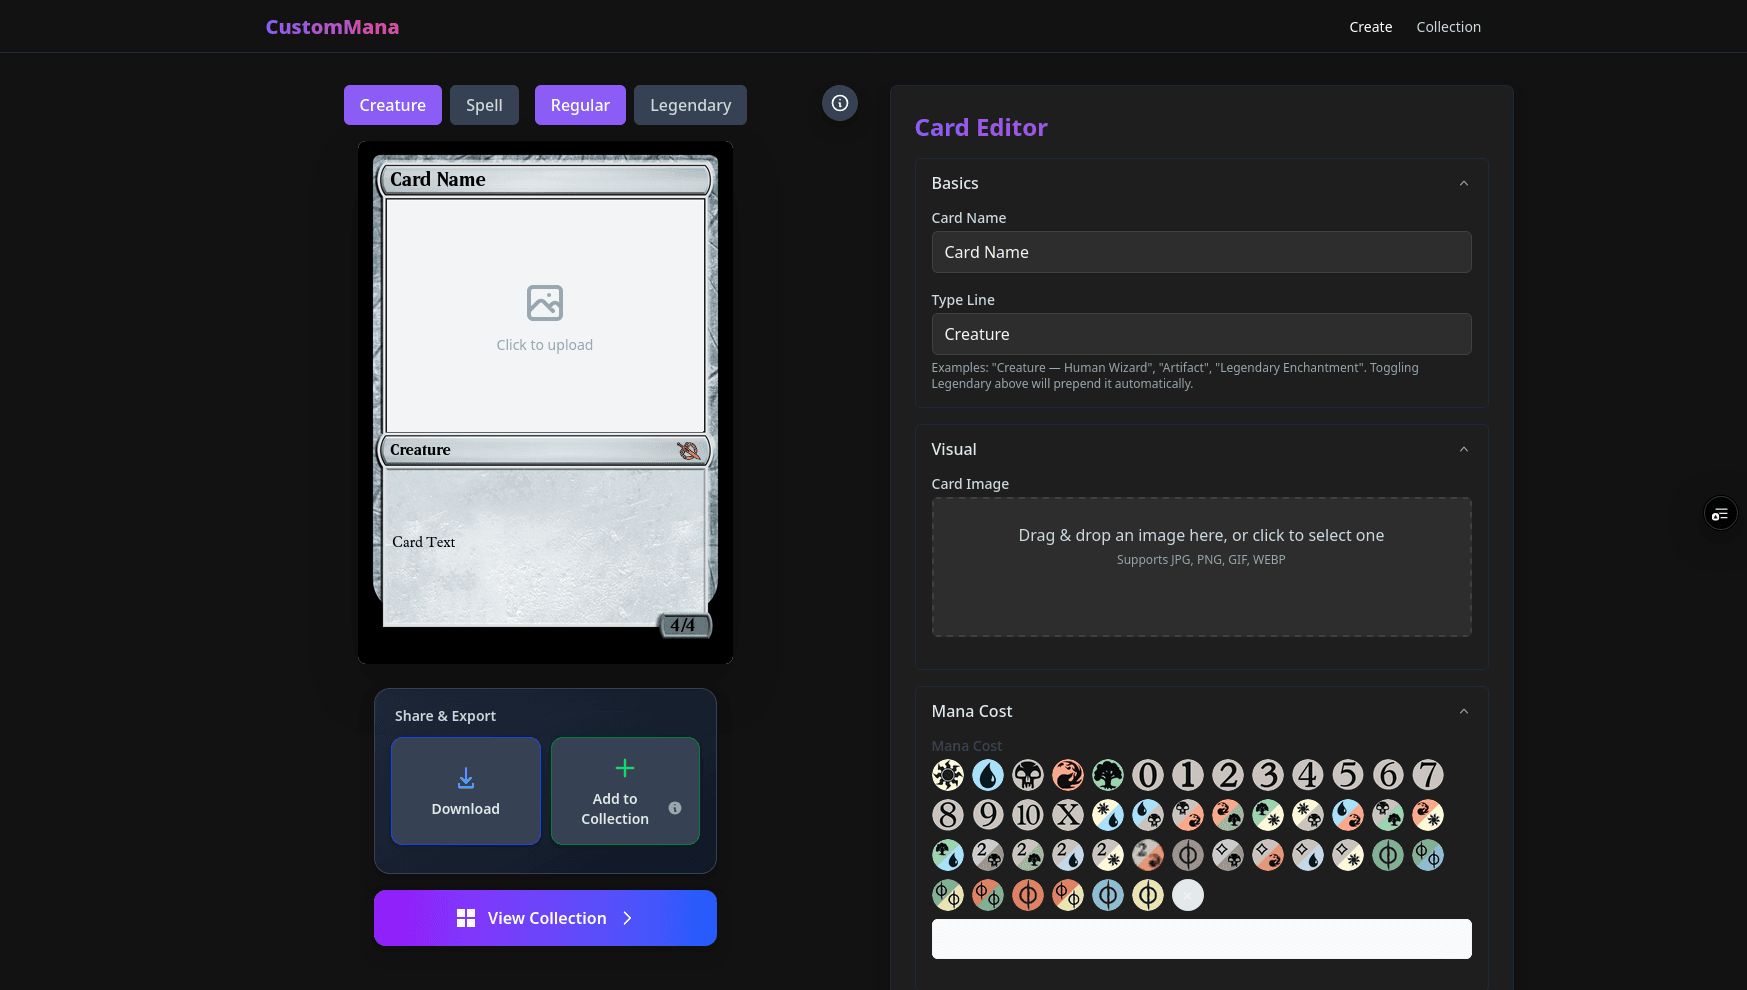Image resolution: width=1747 pixels, height=990 pixels.
Task: Add red fire mana symbol
Action: pyautogui.click(x=1067, y=775)
